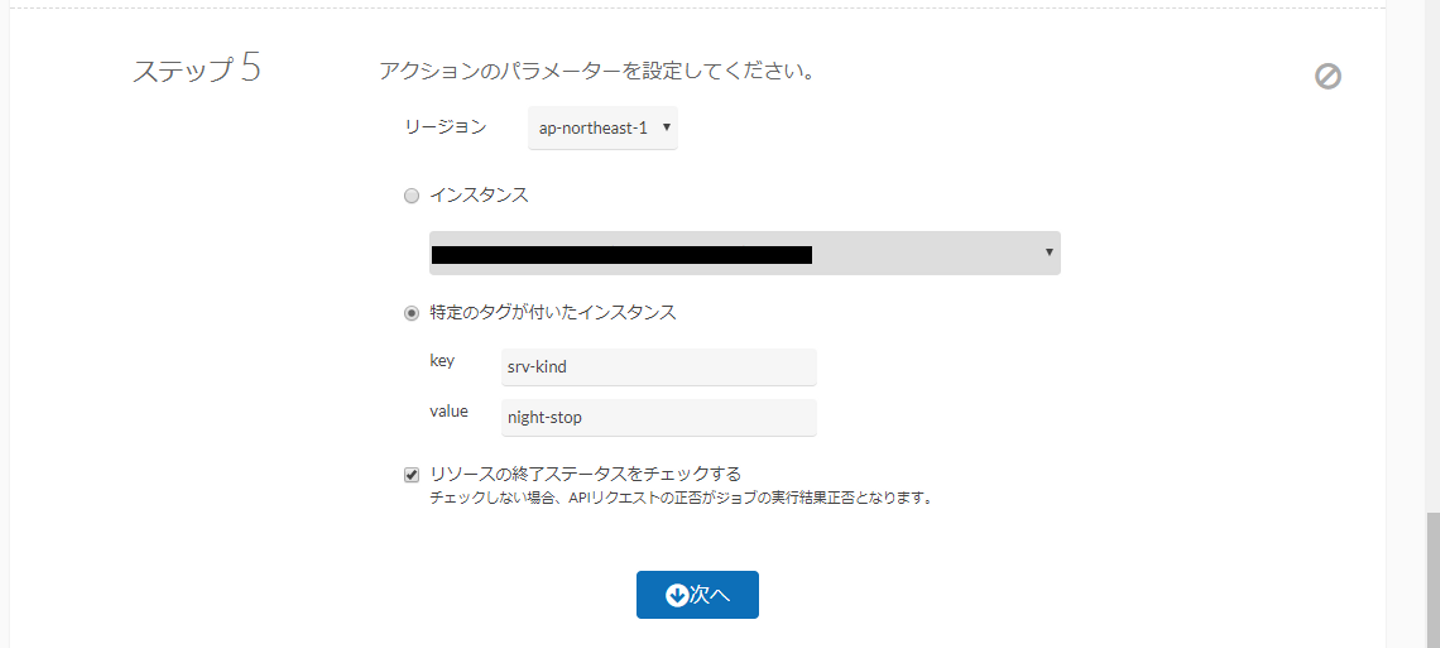Click the インスタンス radio label text
The height and width of the screenshot is (648, 1440).
(x=479, y=196)
